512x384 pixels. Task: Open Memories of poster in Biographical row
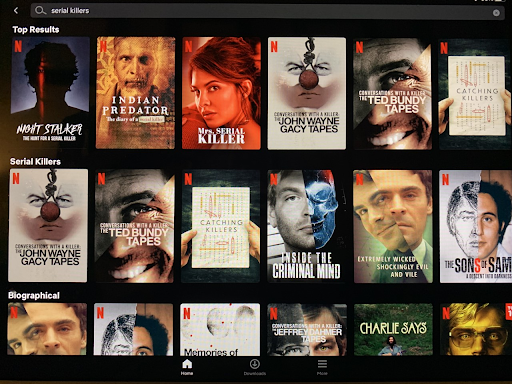coord(220,329)
